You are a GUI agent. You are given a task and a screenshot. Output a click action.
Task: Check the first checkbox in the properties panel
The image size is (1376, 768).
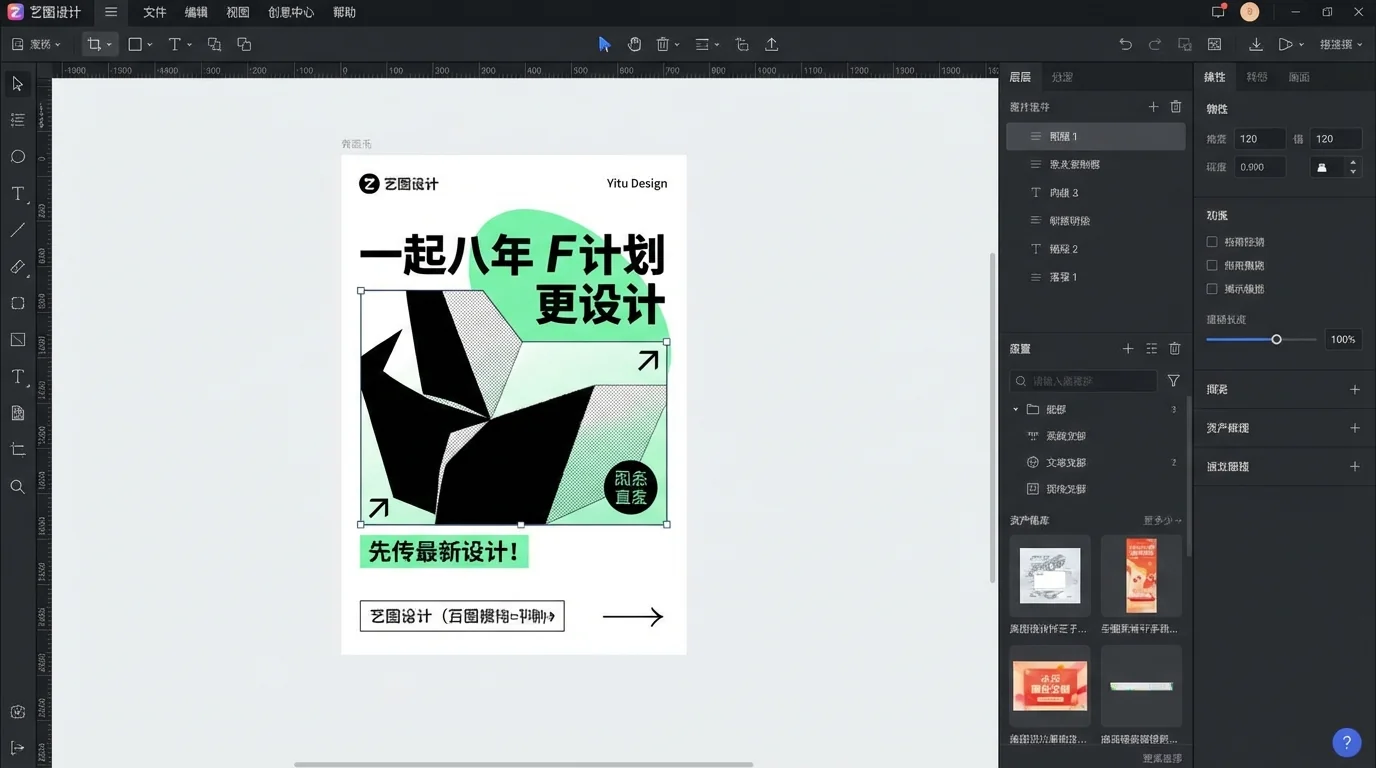point(1213,241)
